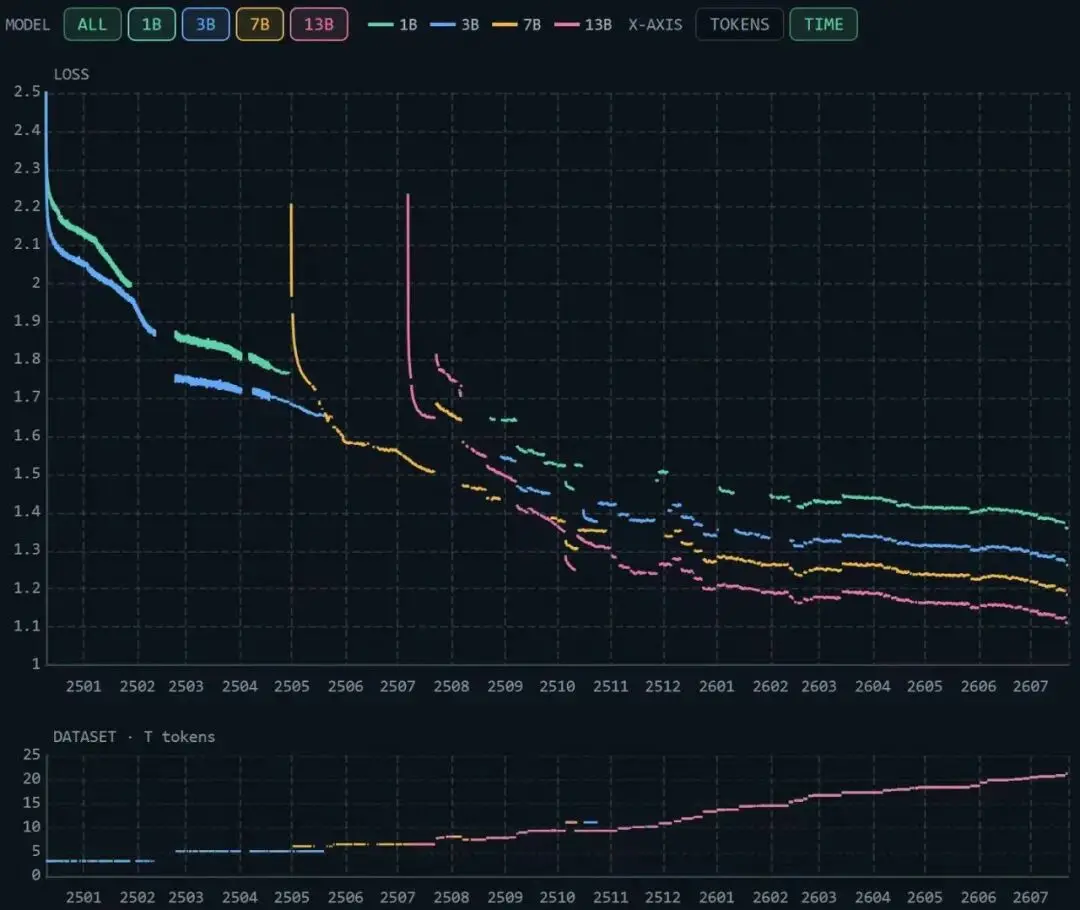The width and height of the screenshot is (1080, 910).
Task: Click the 0 value on the dataset y-axis
Action: 36,875
